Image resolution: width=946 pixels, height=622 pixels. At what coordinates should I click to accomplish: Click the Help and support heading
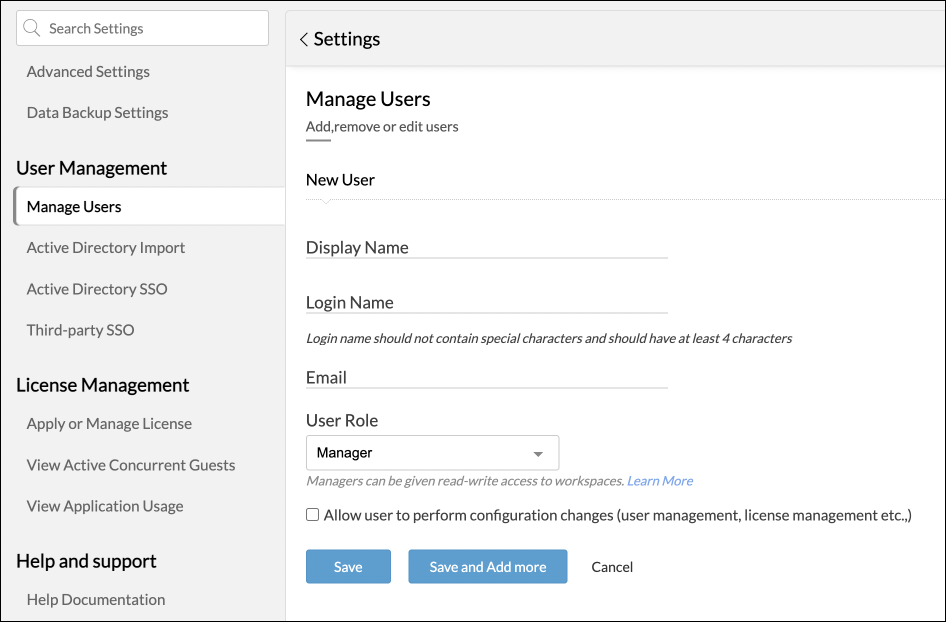[86, 561]
